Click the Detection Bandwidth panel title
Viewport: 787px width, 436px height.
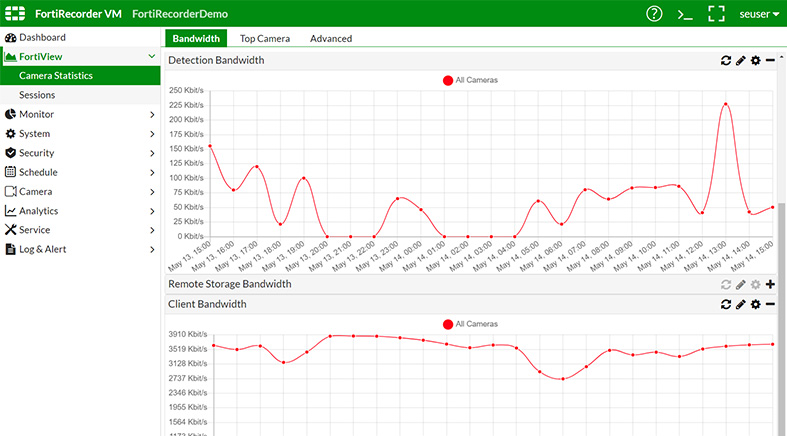(x=216, y=60)
